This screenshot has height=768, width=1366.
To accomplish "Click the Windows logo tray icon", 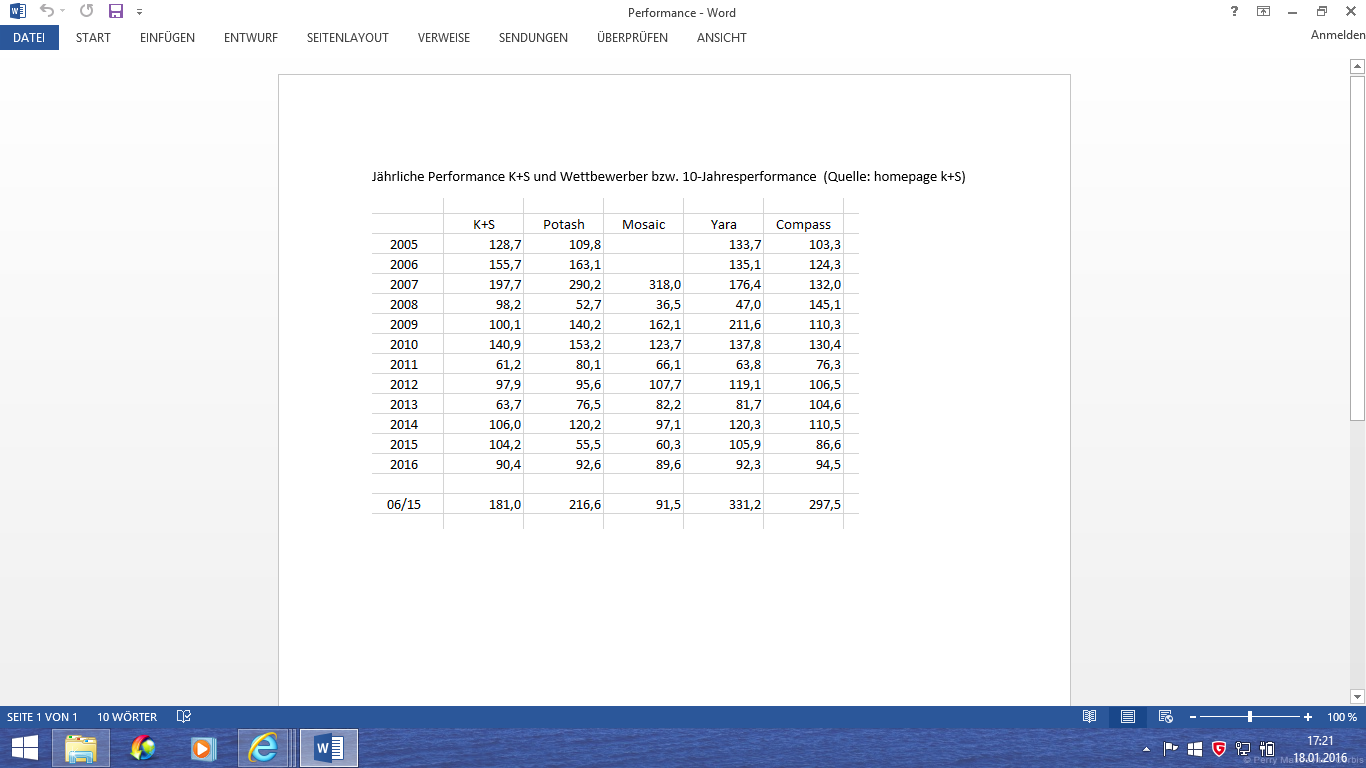I will point(1195,748).
